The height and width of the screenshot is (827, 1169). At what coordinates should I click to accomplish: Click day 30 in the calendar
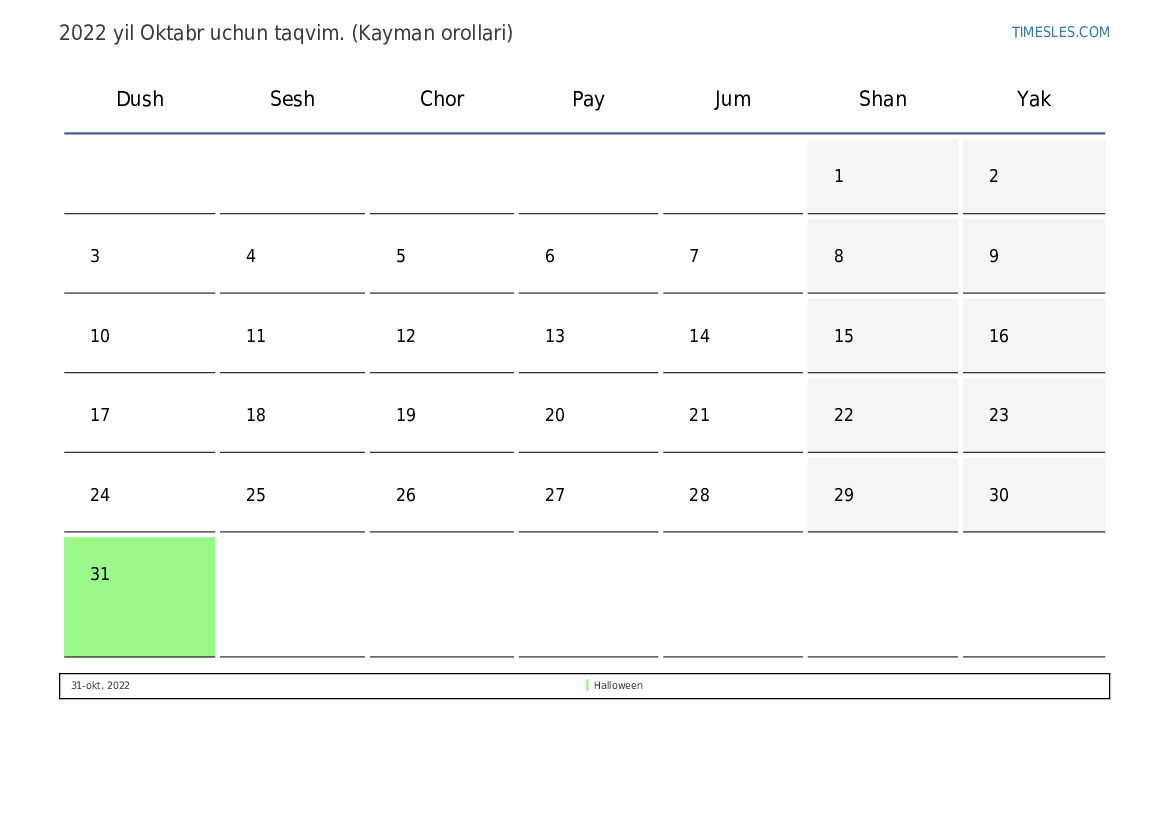click(x=1033, y=494)
